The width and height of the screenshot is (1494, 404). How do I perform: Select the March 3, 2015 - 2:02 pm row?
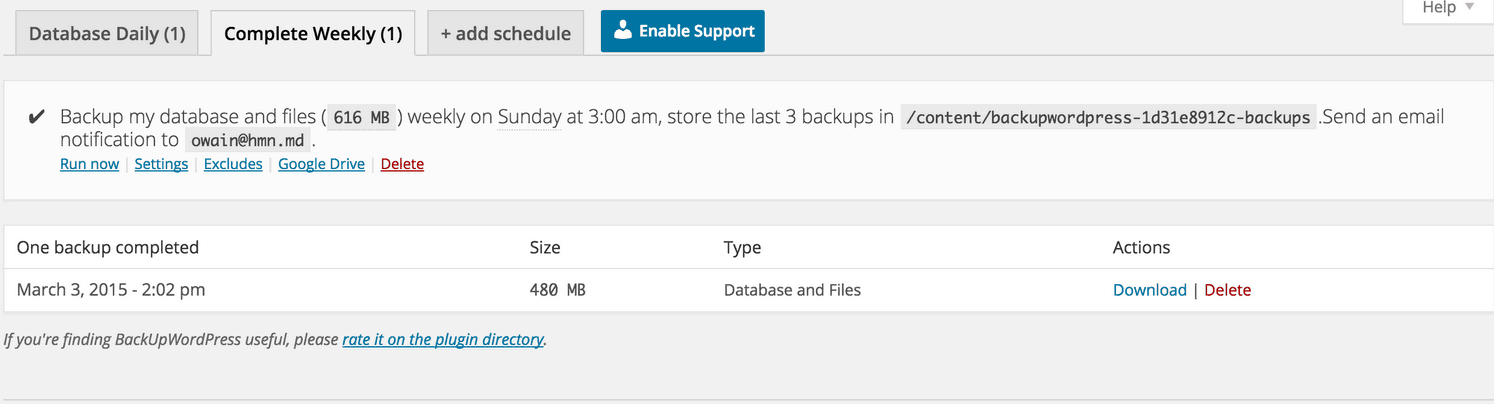pyautogui.click(x=747, y=290)
